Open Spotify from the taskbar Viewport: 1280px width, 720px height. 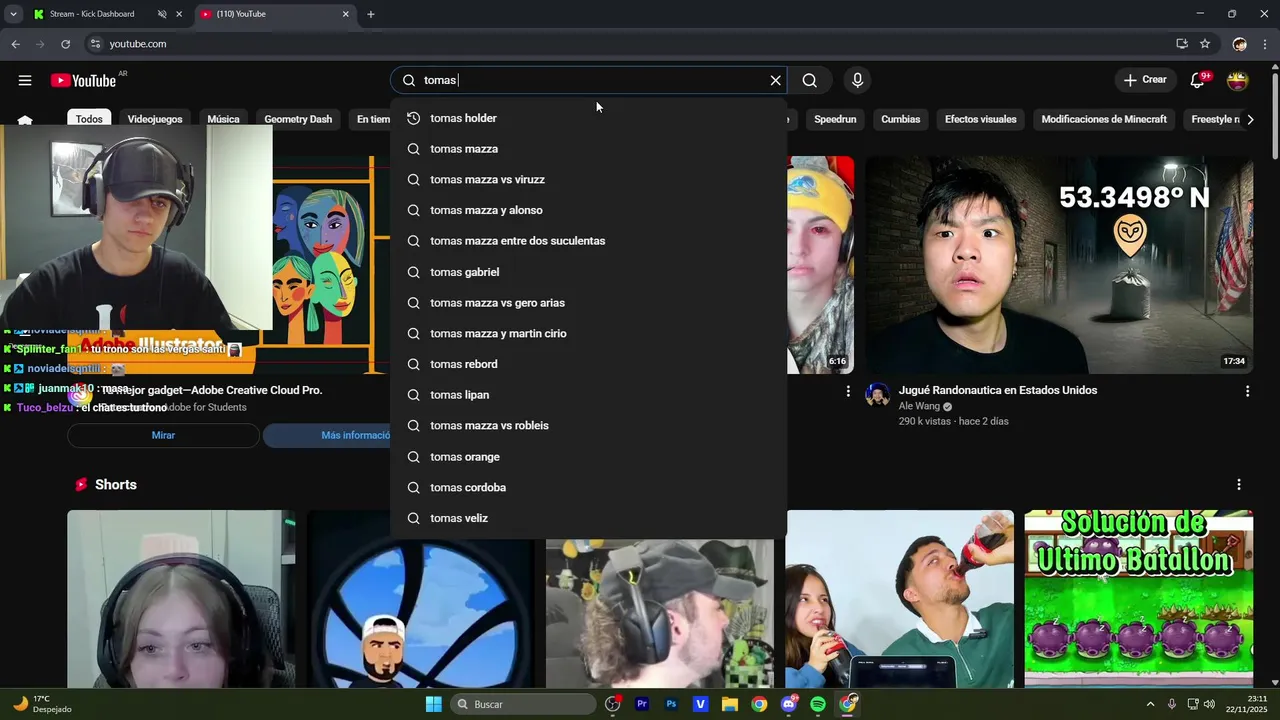coord(818,704)
